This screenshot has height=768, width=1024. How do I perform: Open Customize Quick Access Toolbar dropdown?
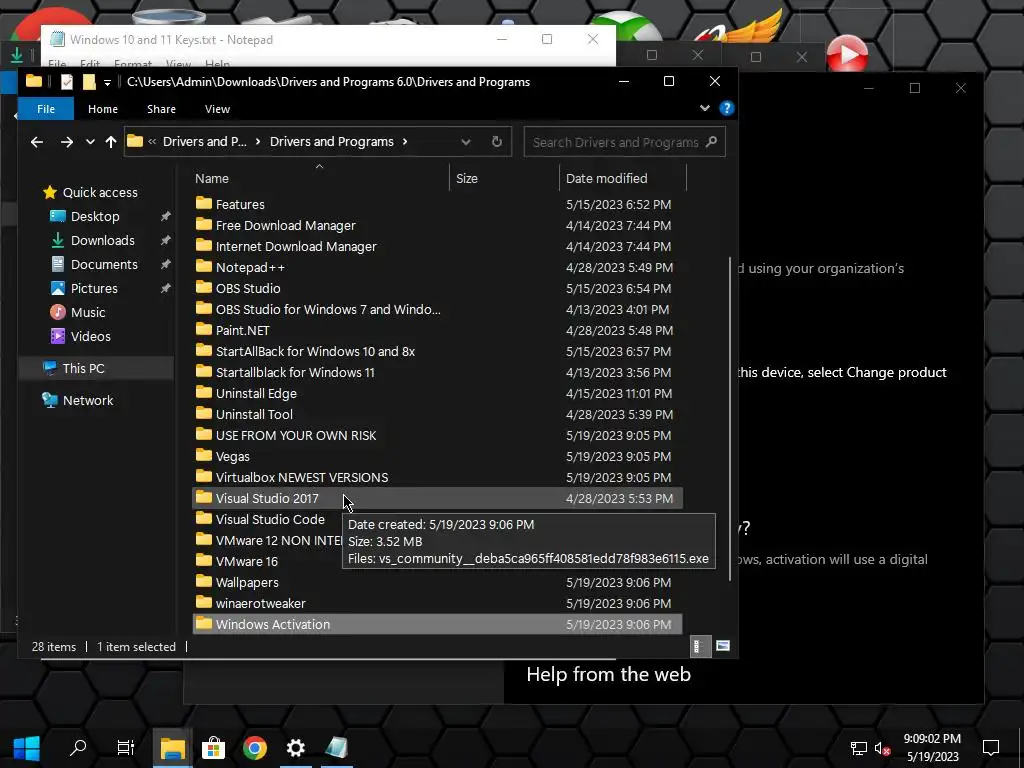pyautogui.click(x=108, y=82)
